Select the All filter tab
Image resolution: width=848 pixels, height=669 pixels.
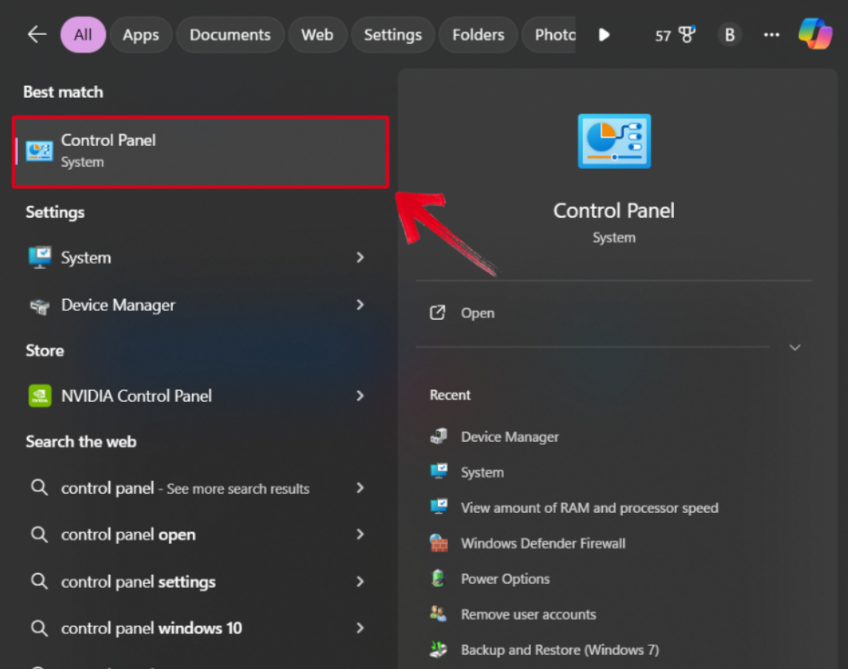click(83, 35)
